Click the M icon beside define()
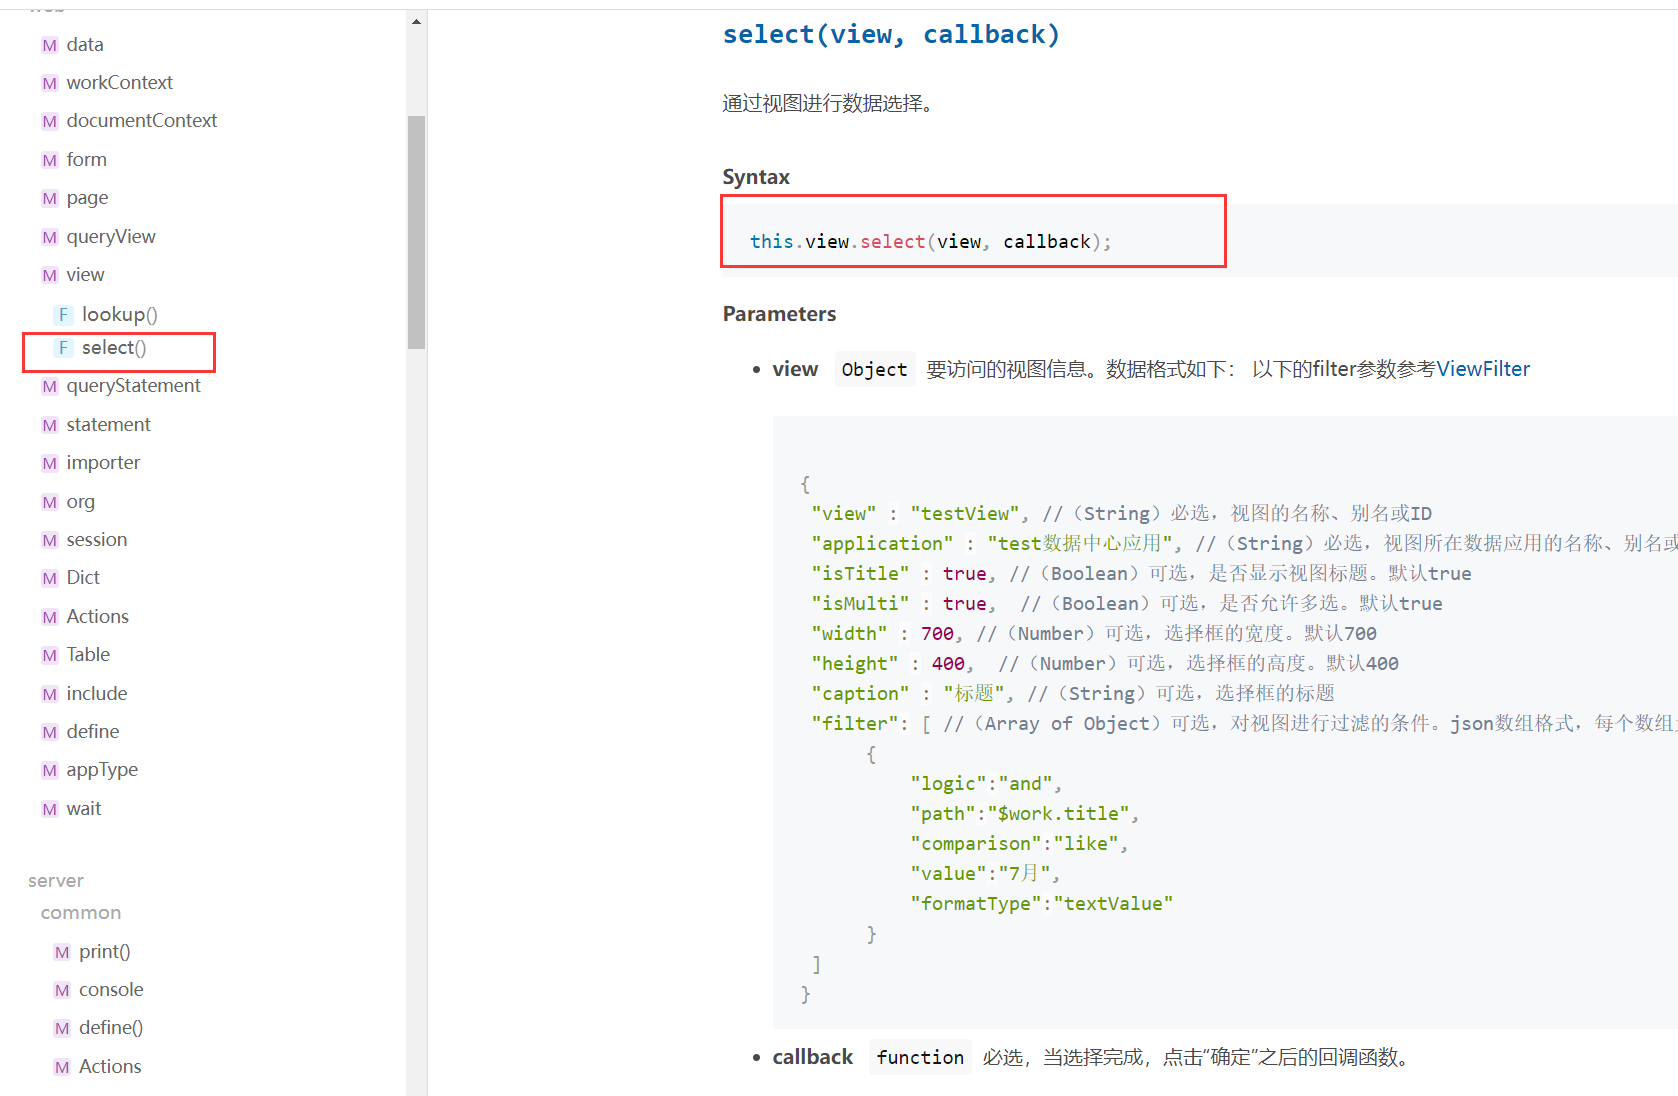This screenshot has height=1096, width=1678. tap(62, 1028)
